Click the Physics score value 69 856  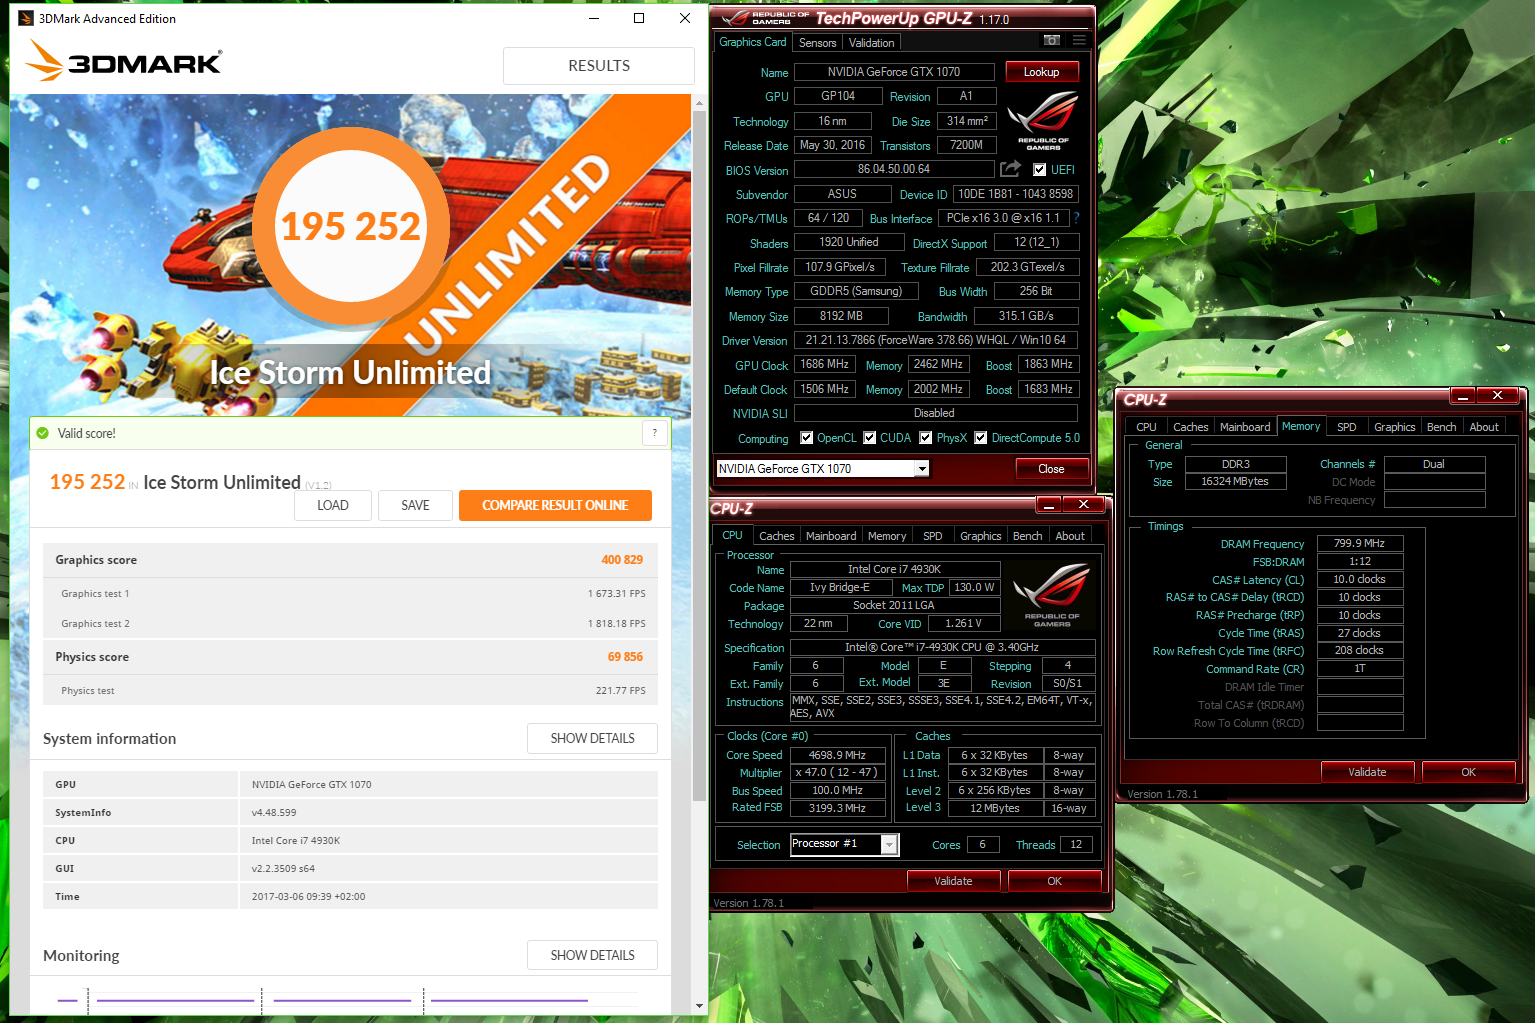click(x=625, y=657)
